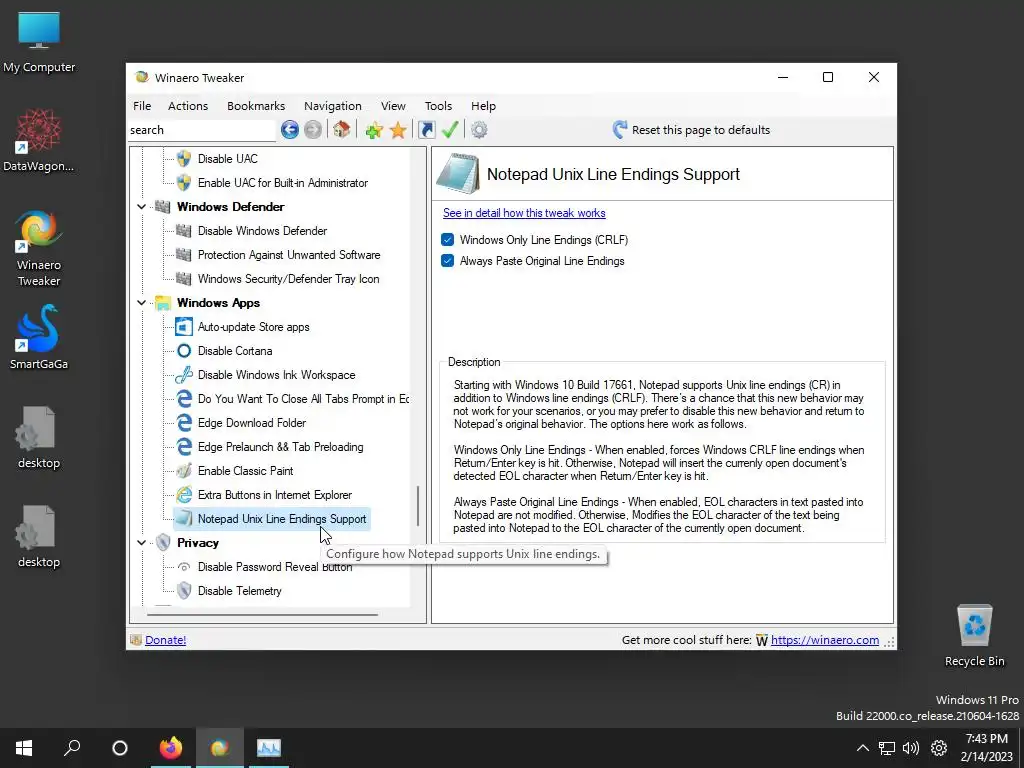This screenshot has width=1024, height=768.
Task: Click the Cortana circle taskbar button
Action: point(120,748)
